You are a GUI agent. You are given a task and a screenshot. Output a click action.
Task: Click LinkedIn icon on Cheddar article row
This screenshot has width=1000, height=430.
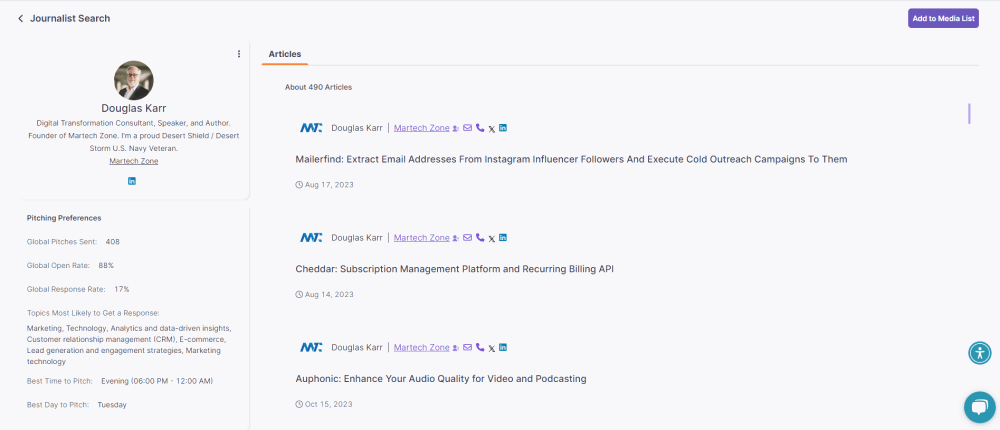point(503,238)
